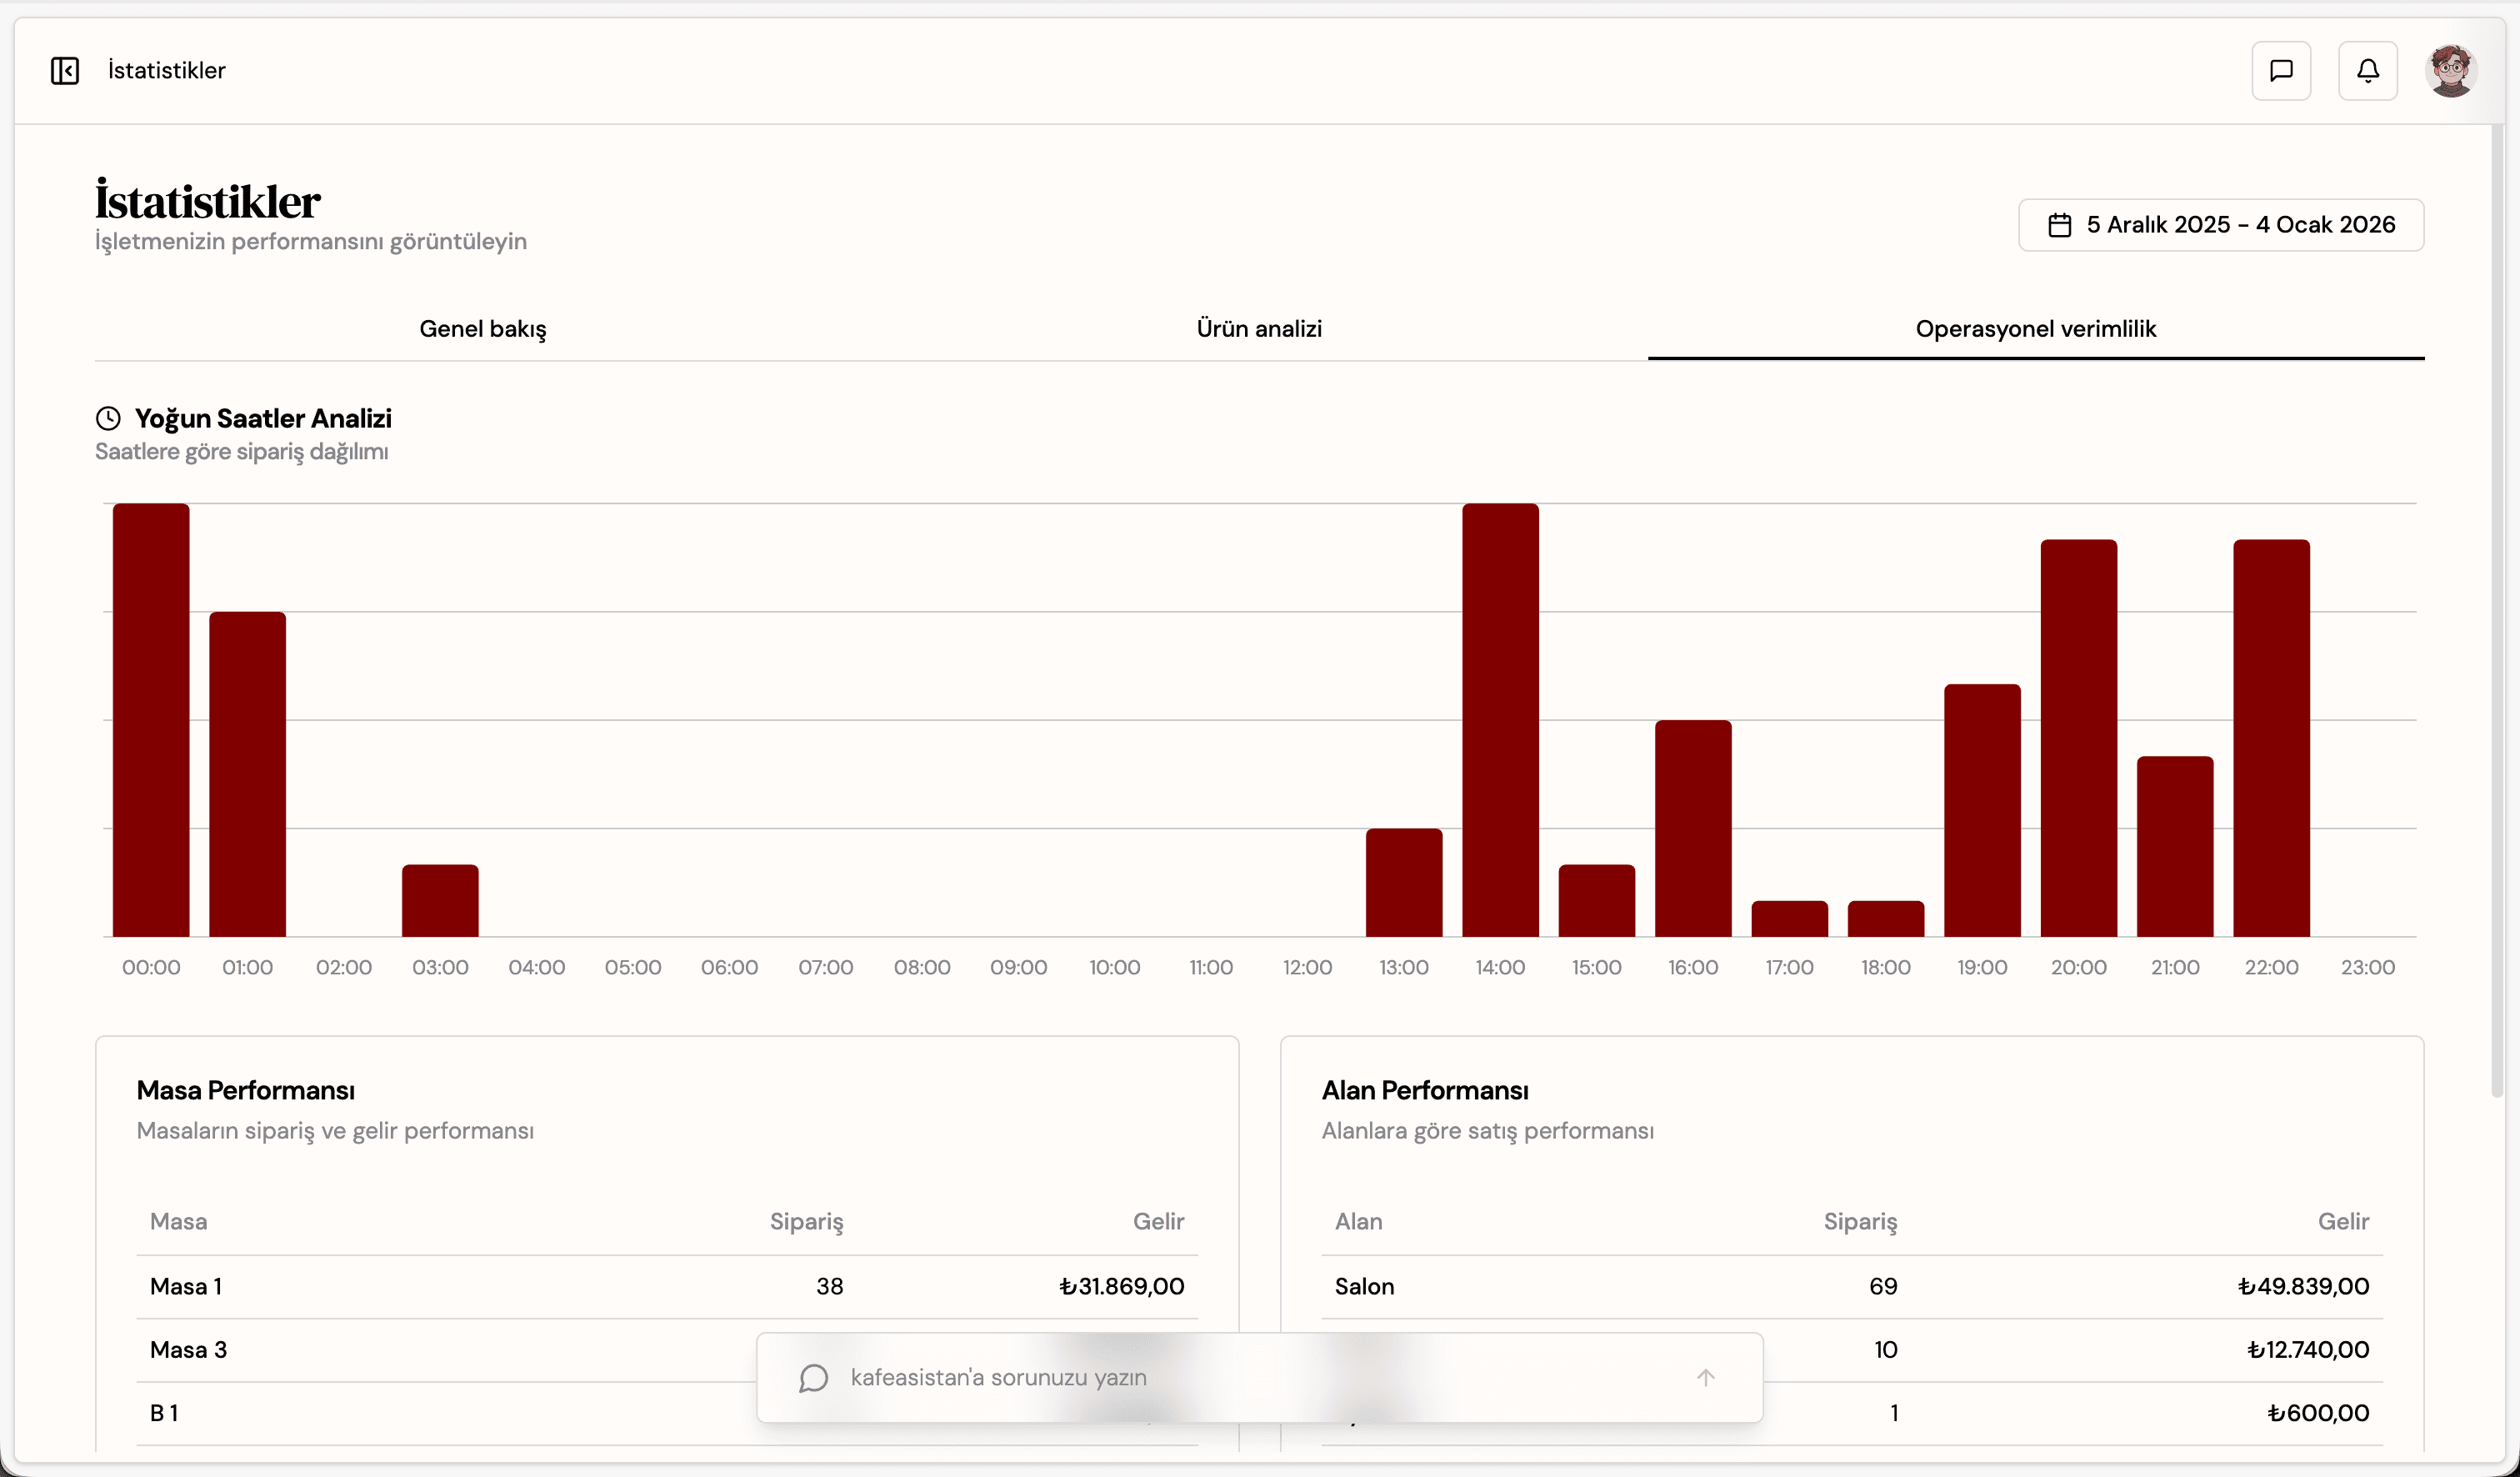Screen dimensions: 2520x1477
Task: Click the 00:00 bar in chart
Action: point(151,720)
